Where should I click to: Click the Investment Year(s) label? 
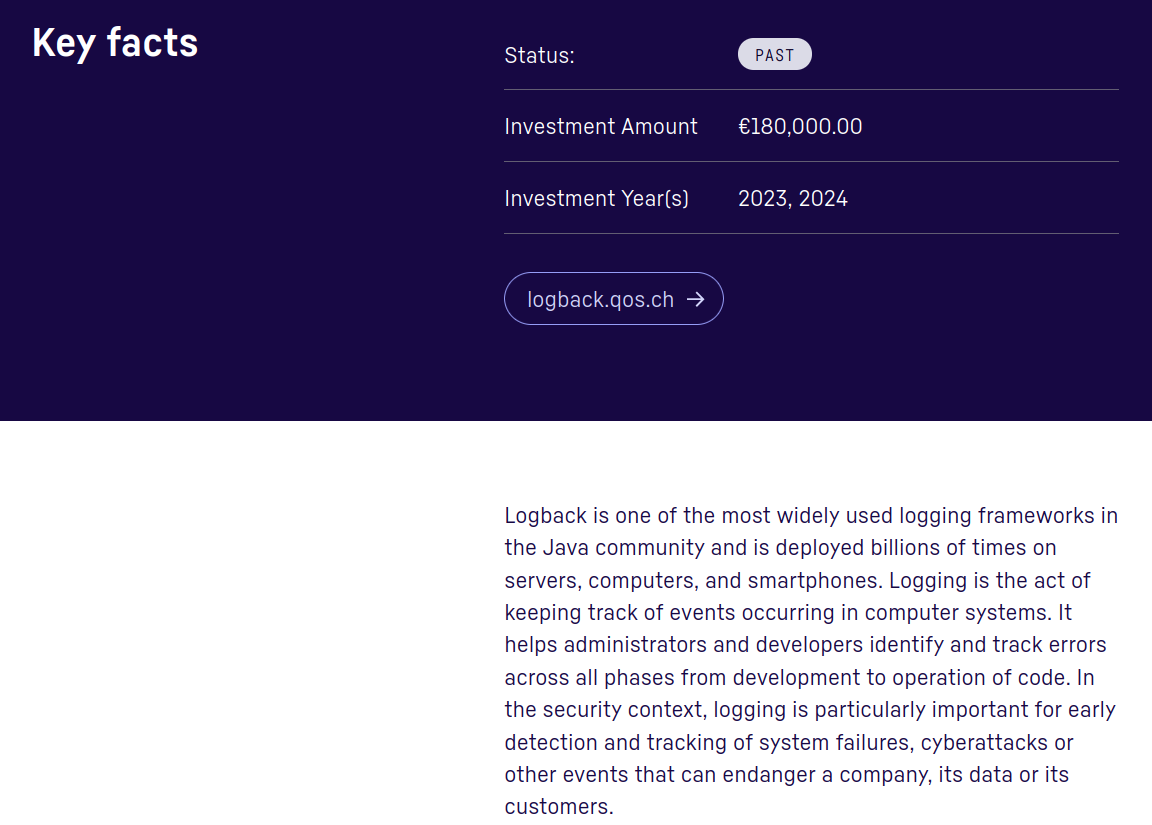pyautogui.click(x=596, y=199)
